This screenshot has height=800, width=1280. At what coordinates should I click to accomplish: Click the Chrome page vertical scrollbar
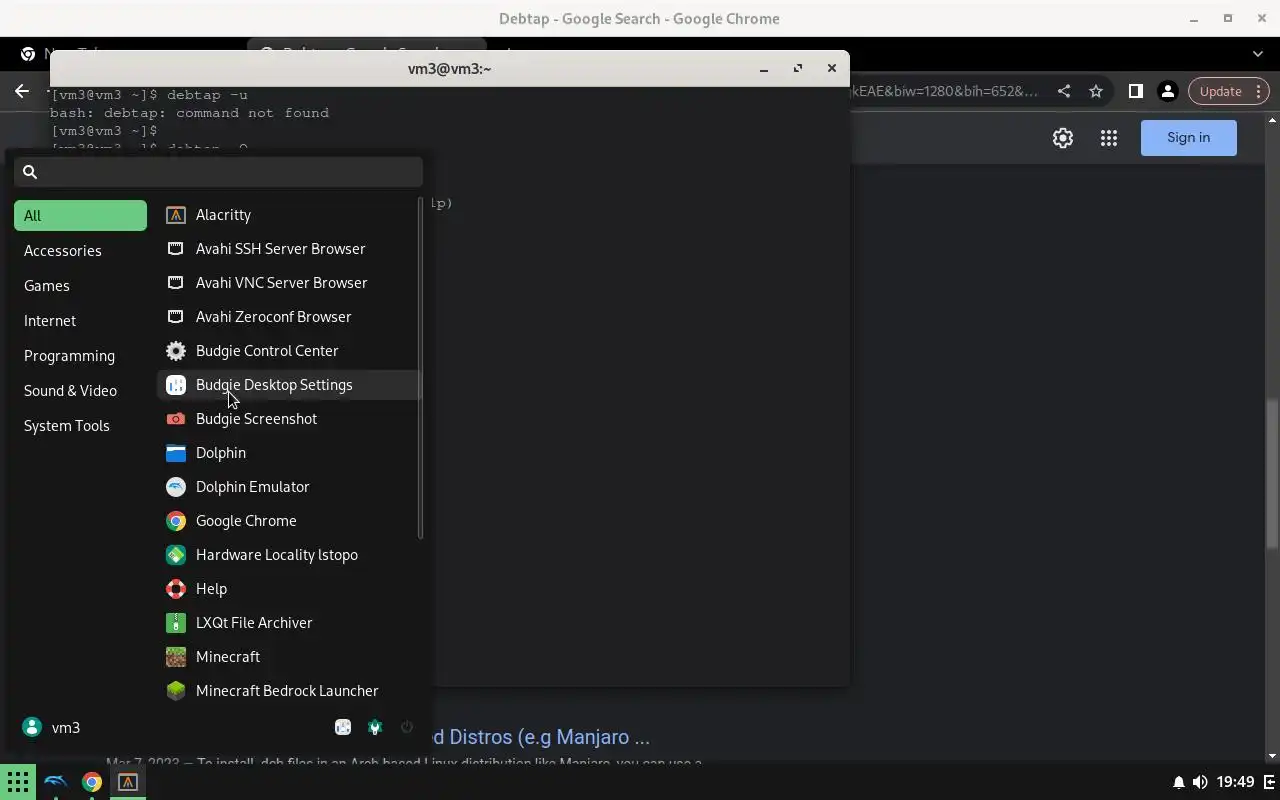click(x=1272, y=473)
